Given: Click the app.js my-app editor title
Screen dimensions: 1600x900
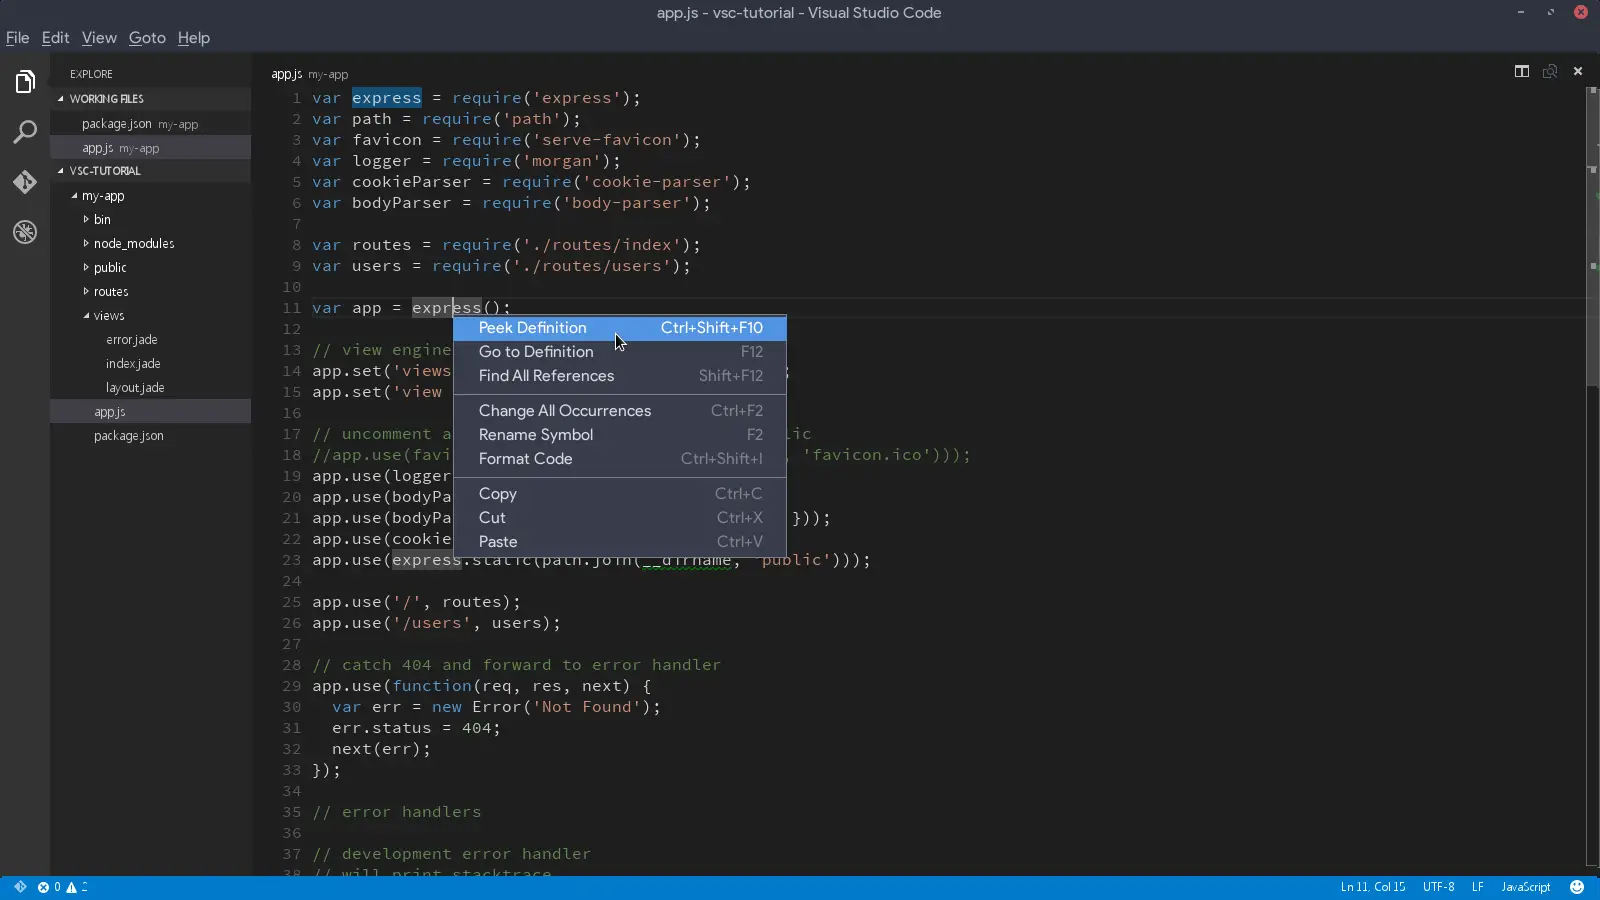Looking at the screenshot, I should (x=310, y=74).
